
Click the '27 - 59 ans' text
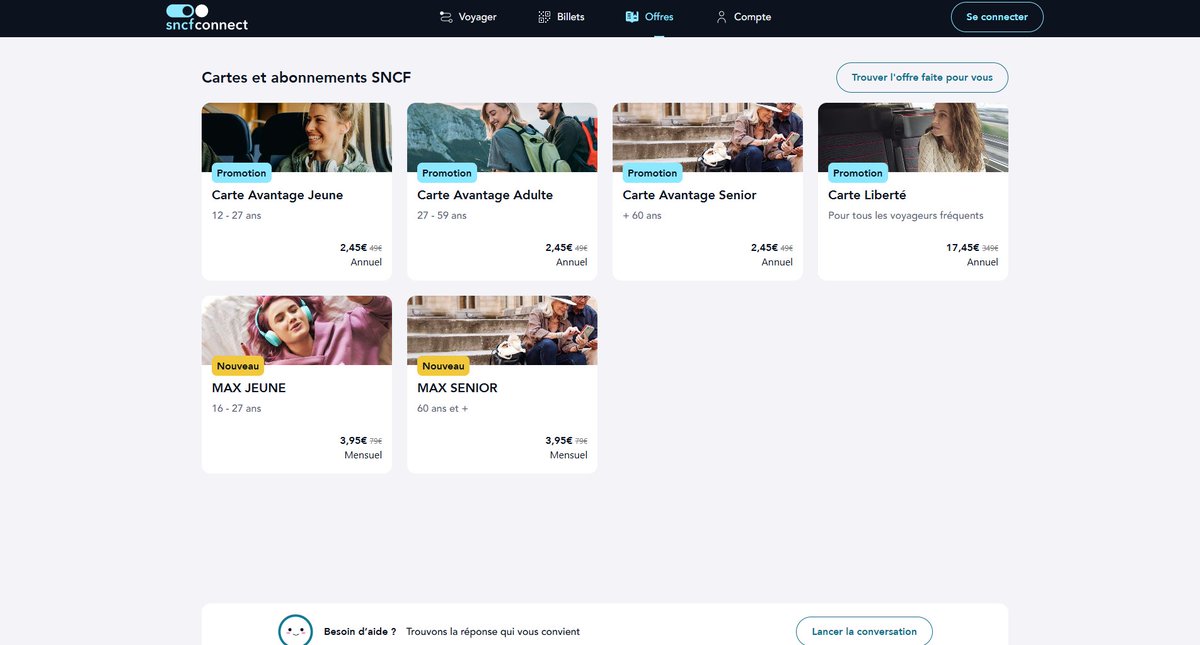442,215
